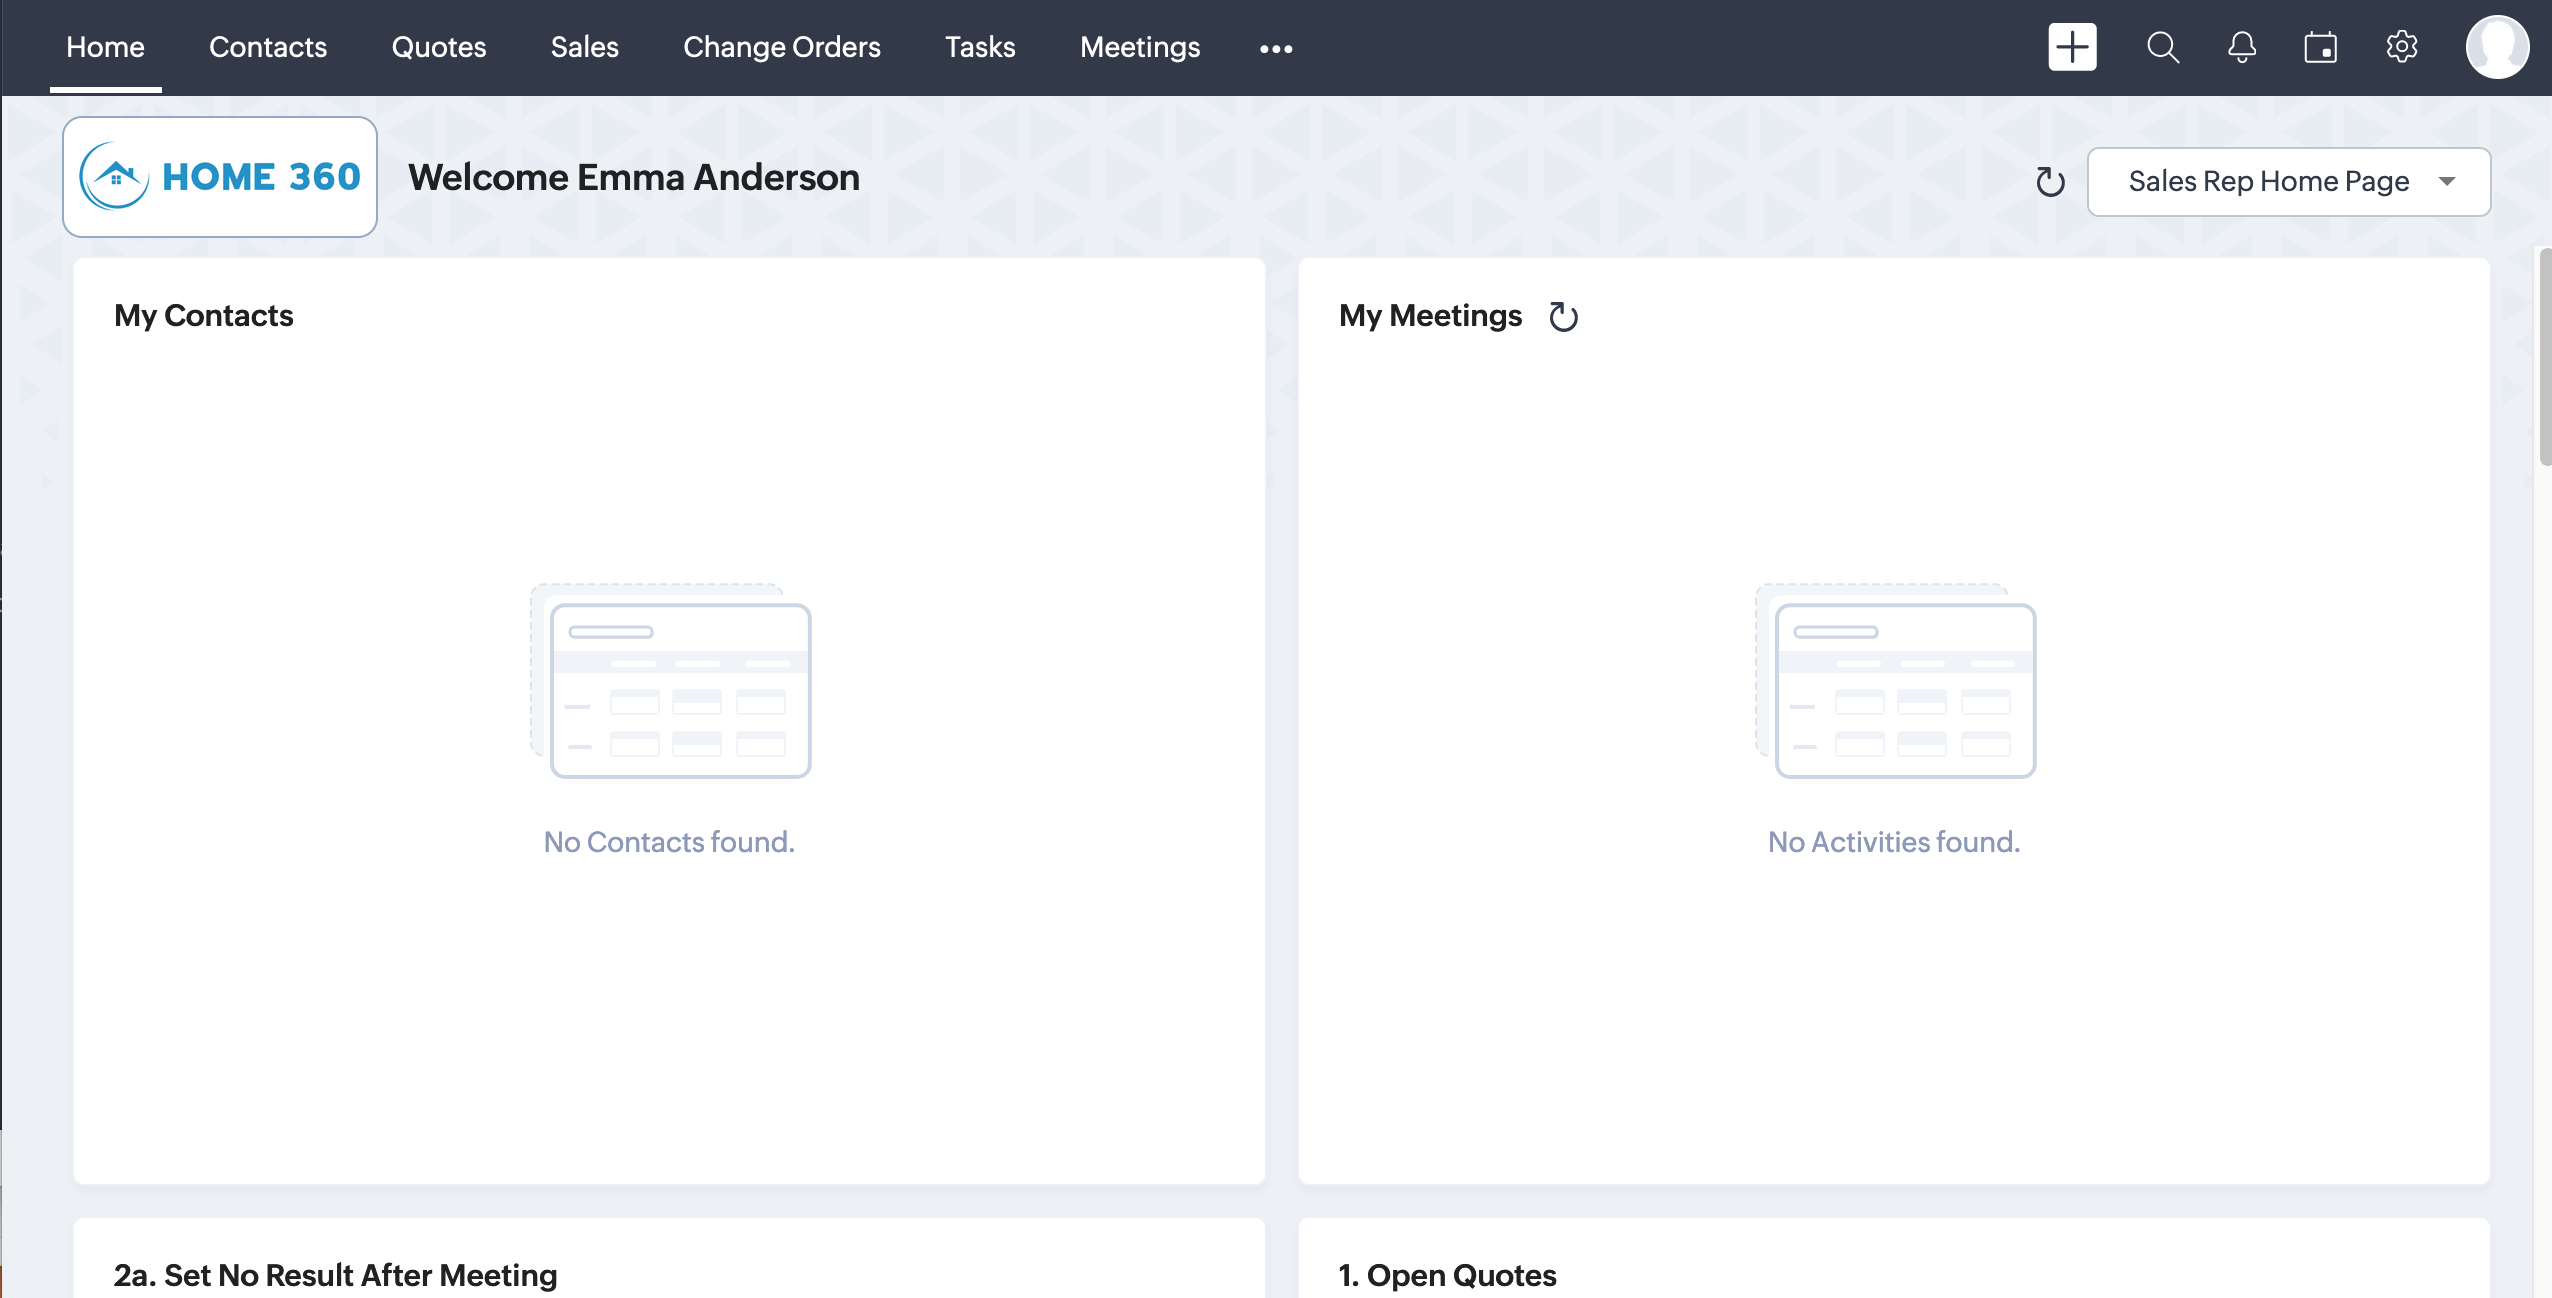Image resolution: width=2552 pixels, height=1298 pixels.
Task: Click the user profile avatar
Action: [x=2497, y=47]
